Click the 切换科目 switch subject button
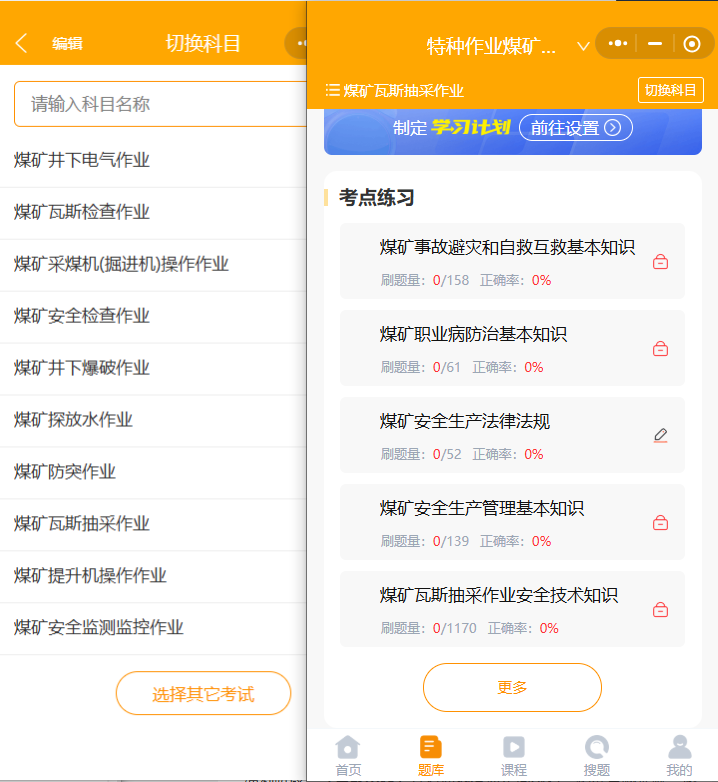Viewport: 718px width, 782px height. pyautogui.click(x=671, y=90)
